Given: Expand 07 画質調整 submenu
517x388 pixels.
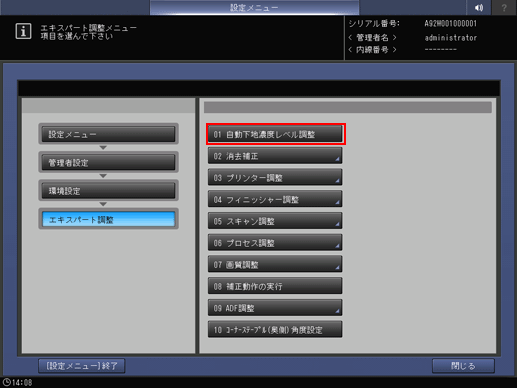Looking at the screenshot, I should pyautogui.click(x=275, y=264).
